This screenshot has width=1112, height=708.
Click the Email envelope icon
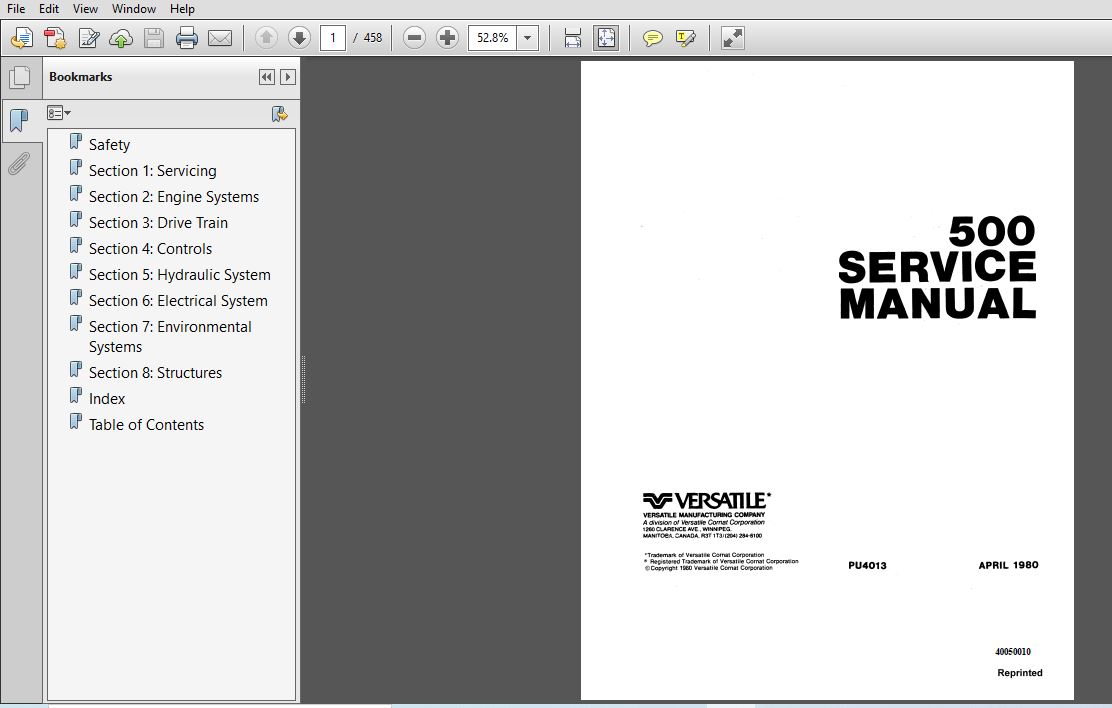220,38
